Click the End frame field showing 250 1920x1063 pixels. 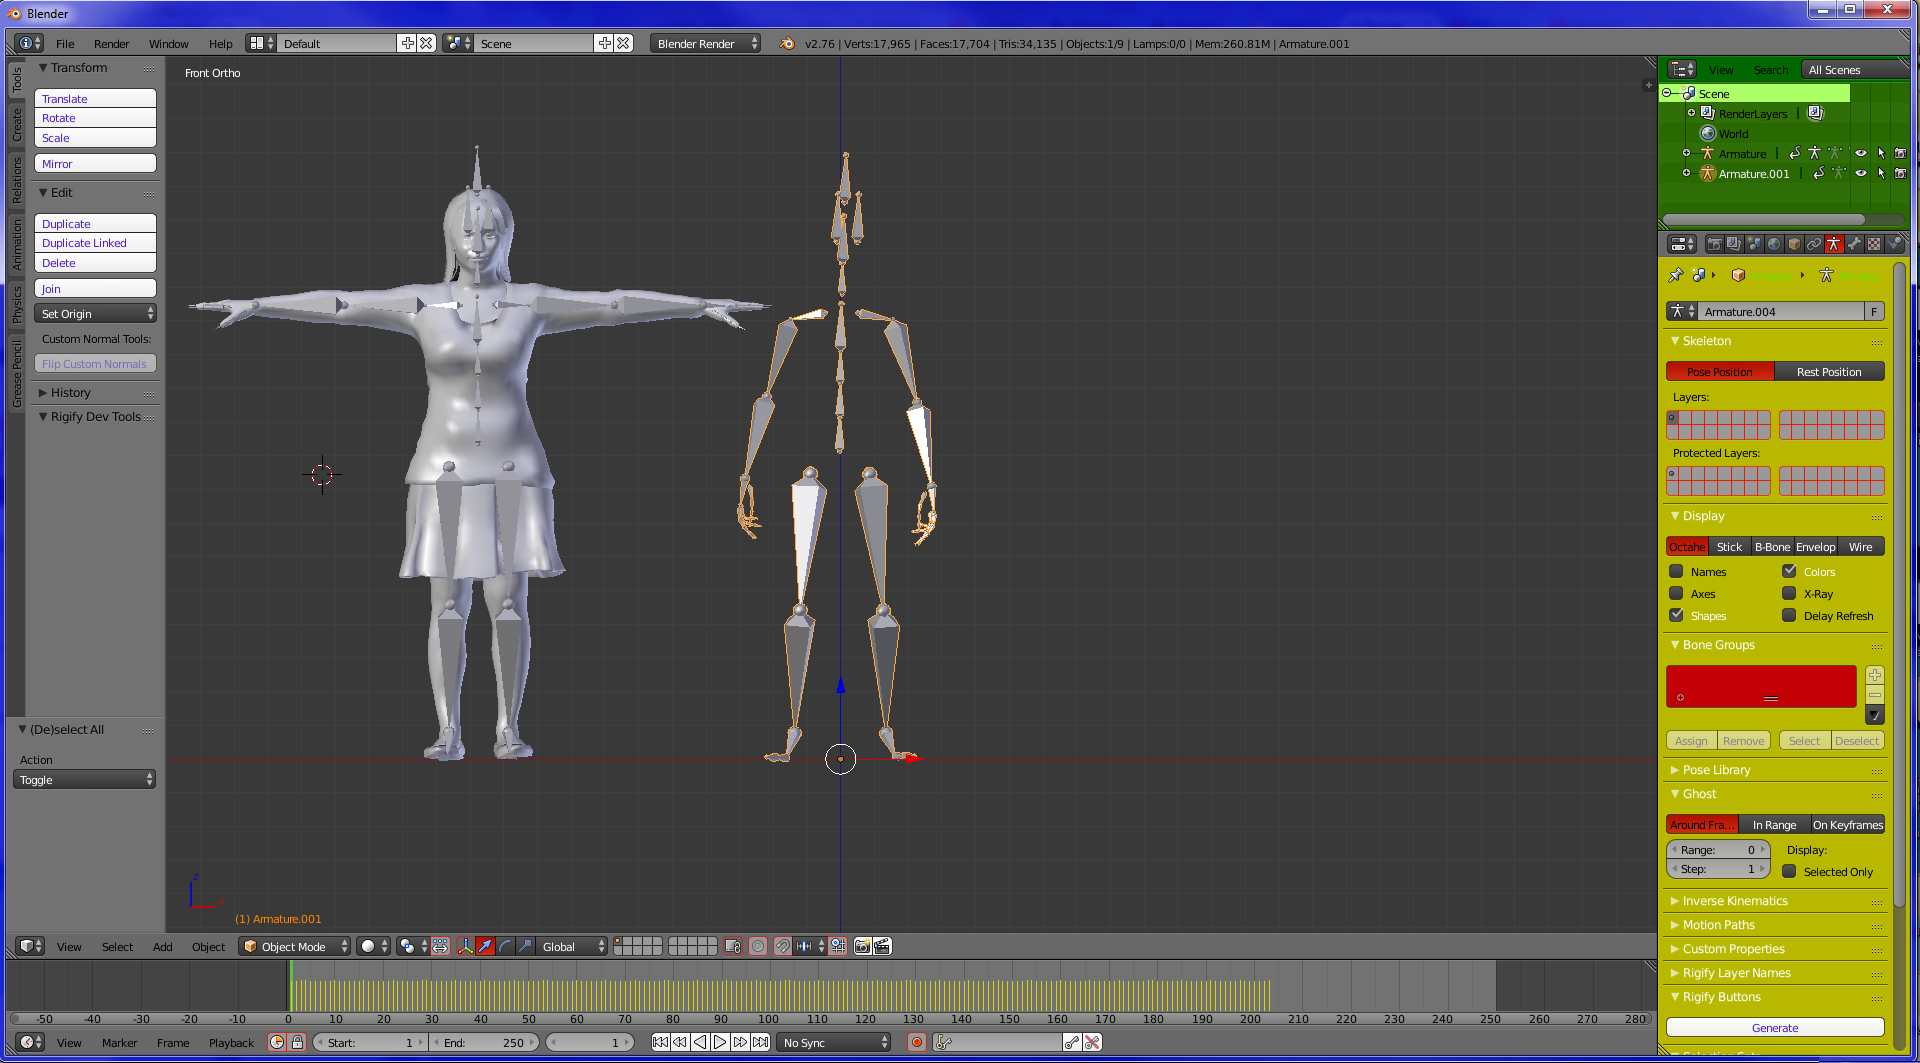point(486,1043)
